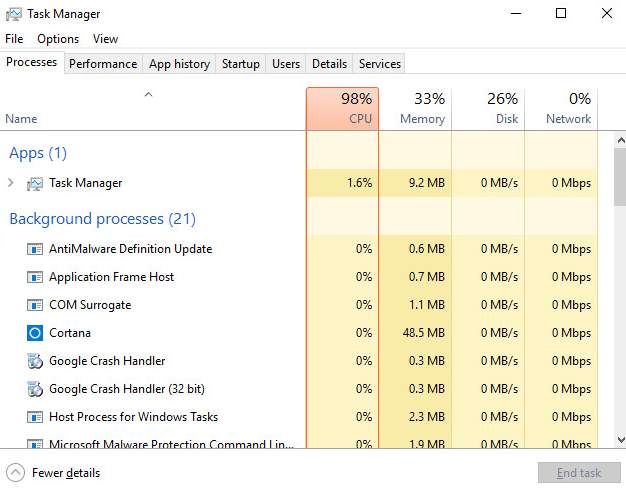The width and height of the screenshot is (626, 491).
Task: Open the File menu
Action: [x=14, y=39]
